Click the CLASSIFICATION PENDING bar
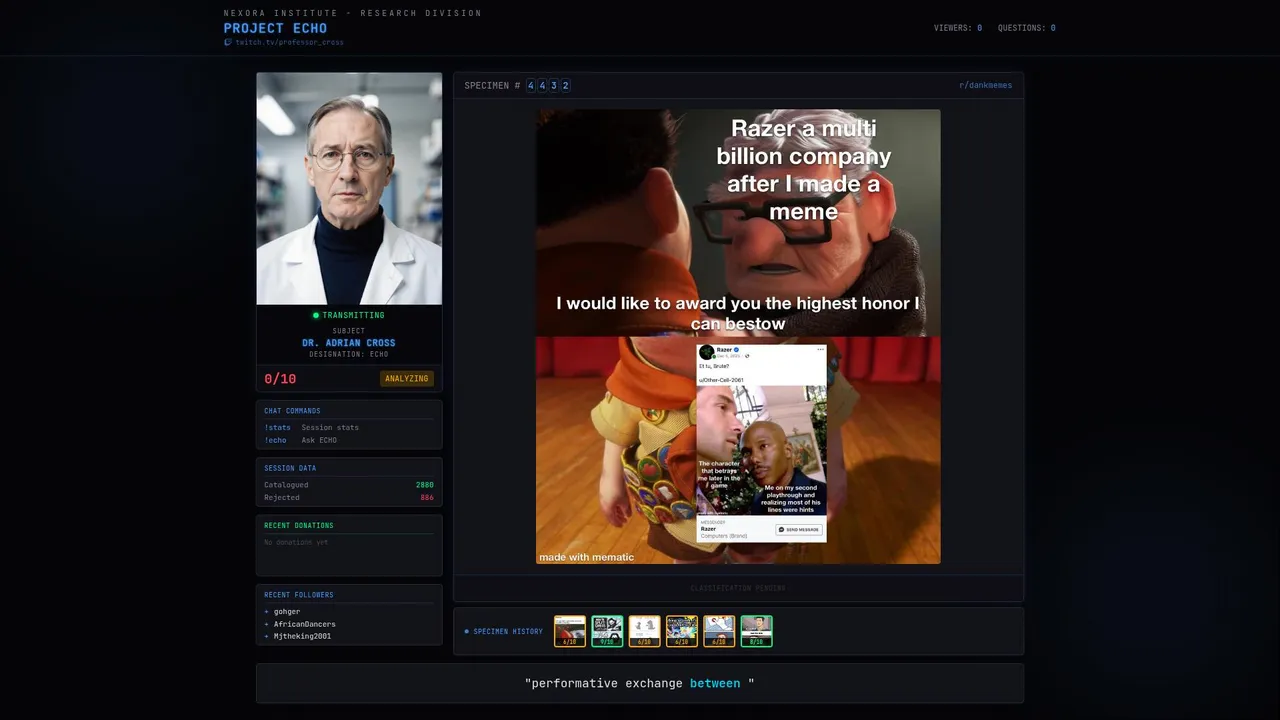The height and width of the screenshot is (720, 1280). [738, 588]
